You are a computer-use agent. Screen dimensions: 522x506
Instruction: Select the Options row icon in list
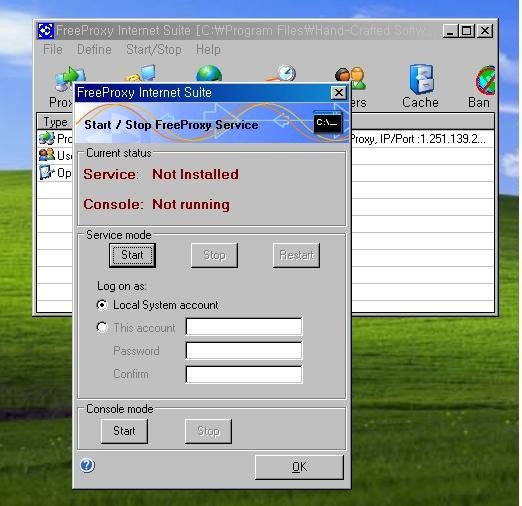[x=47, y=172]
